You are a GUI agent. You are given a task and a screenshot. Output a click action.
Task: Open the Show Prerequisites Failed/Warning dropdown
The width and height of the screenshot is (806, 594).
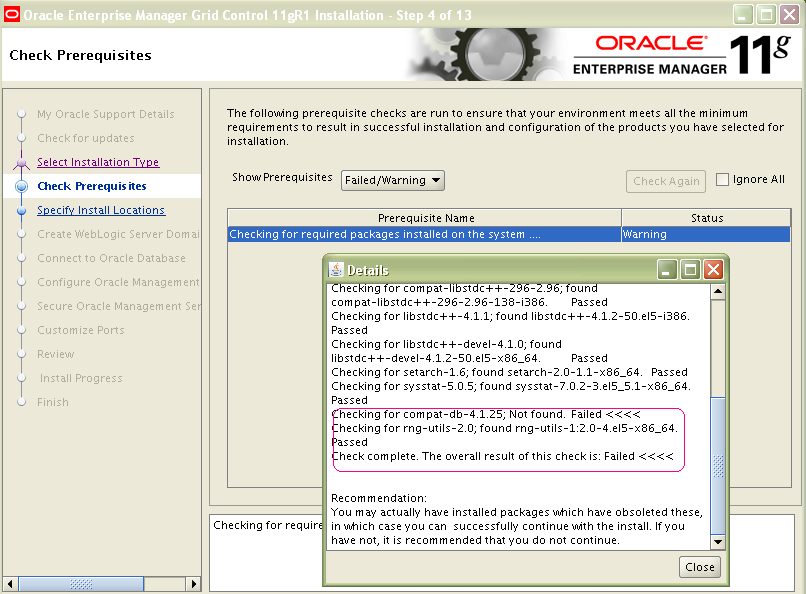click(x=393, y=181)
